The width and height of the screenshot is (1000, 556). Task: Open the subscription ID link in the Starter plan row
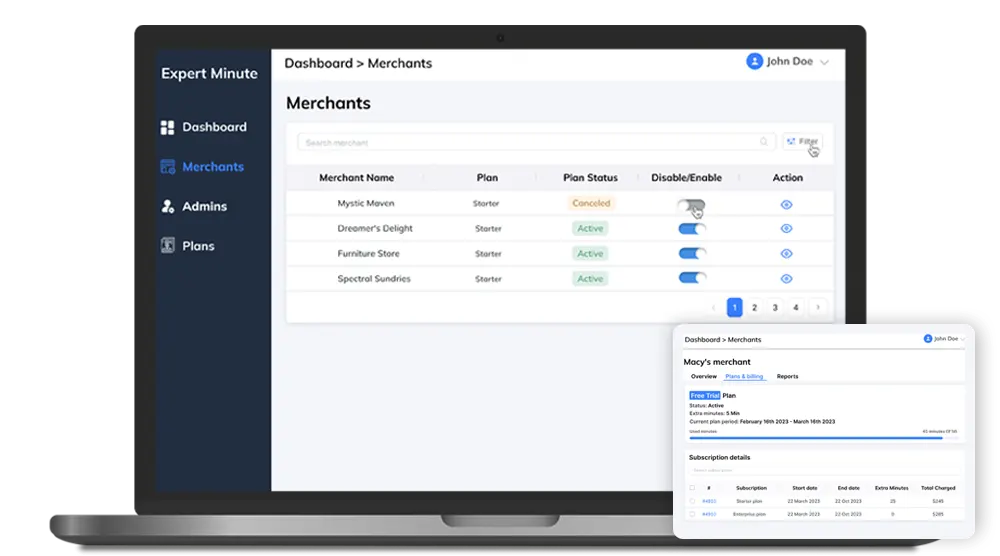pos(709,501)
